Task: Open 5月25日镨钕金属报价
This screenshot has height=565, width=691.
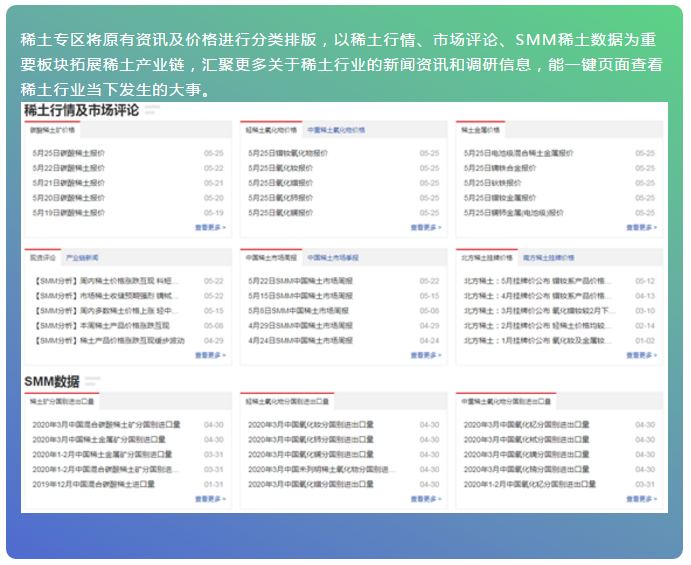Action: (x=500, y=198)
